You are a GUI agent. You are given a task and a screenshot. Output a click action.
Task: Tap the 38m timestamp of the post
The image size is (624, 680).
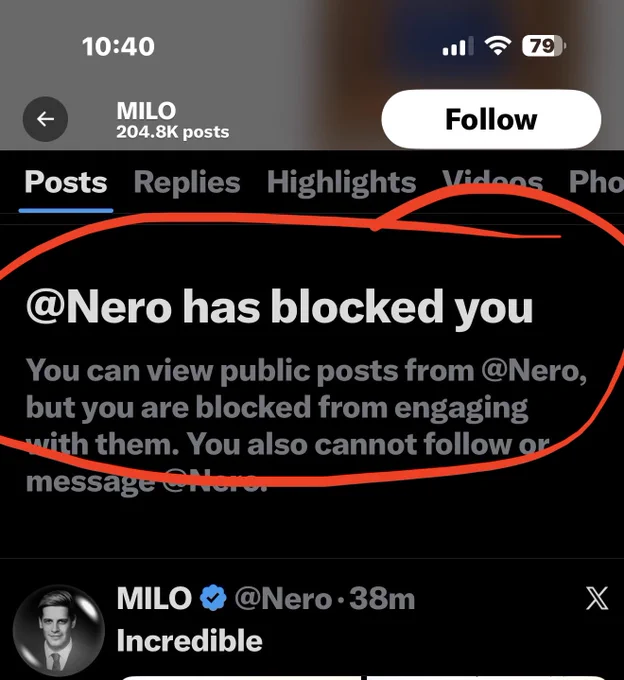(382, 598)
